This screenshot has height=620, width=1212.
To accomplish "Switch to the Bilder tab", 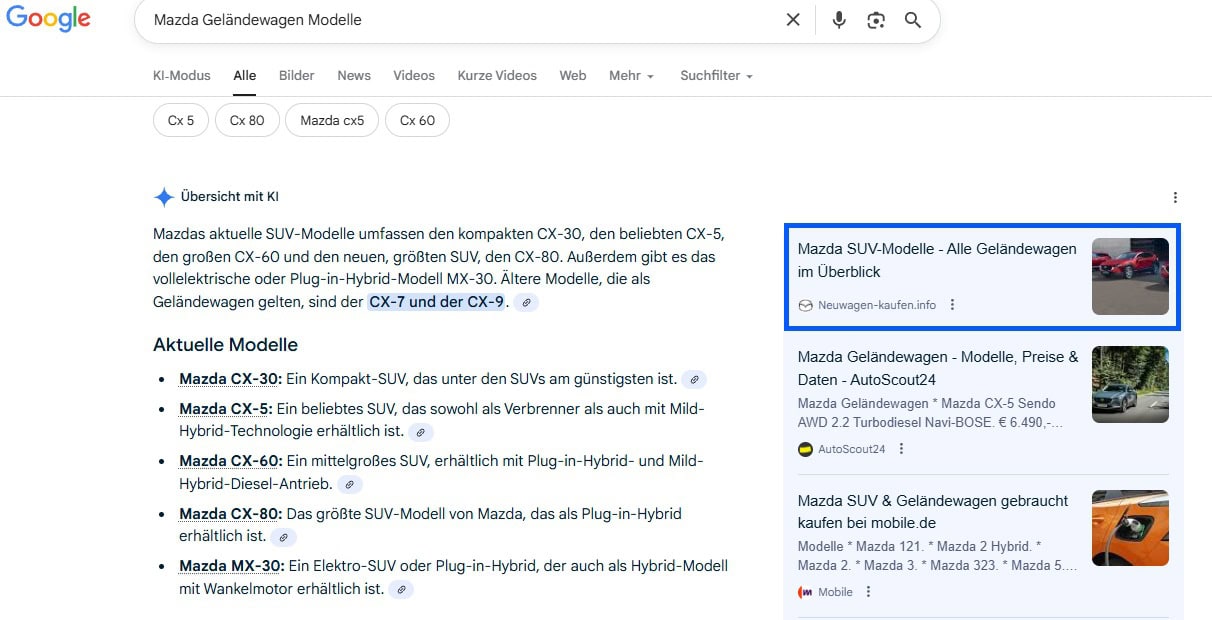I will pos(296,75).
